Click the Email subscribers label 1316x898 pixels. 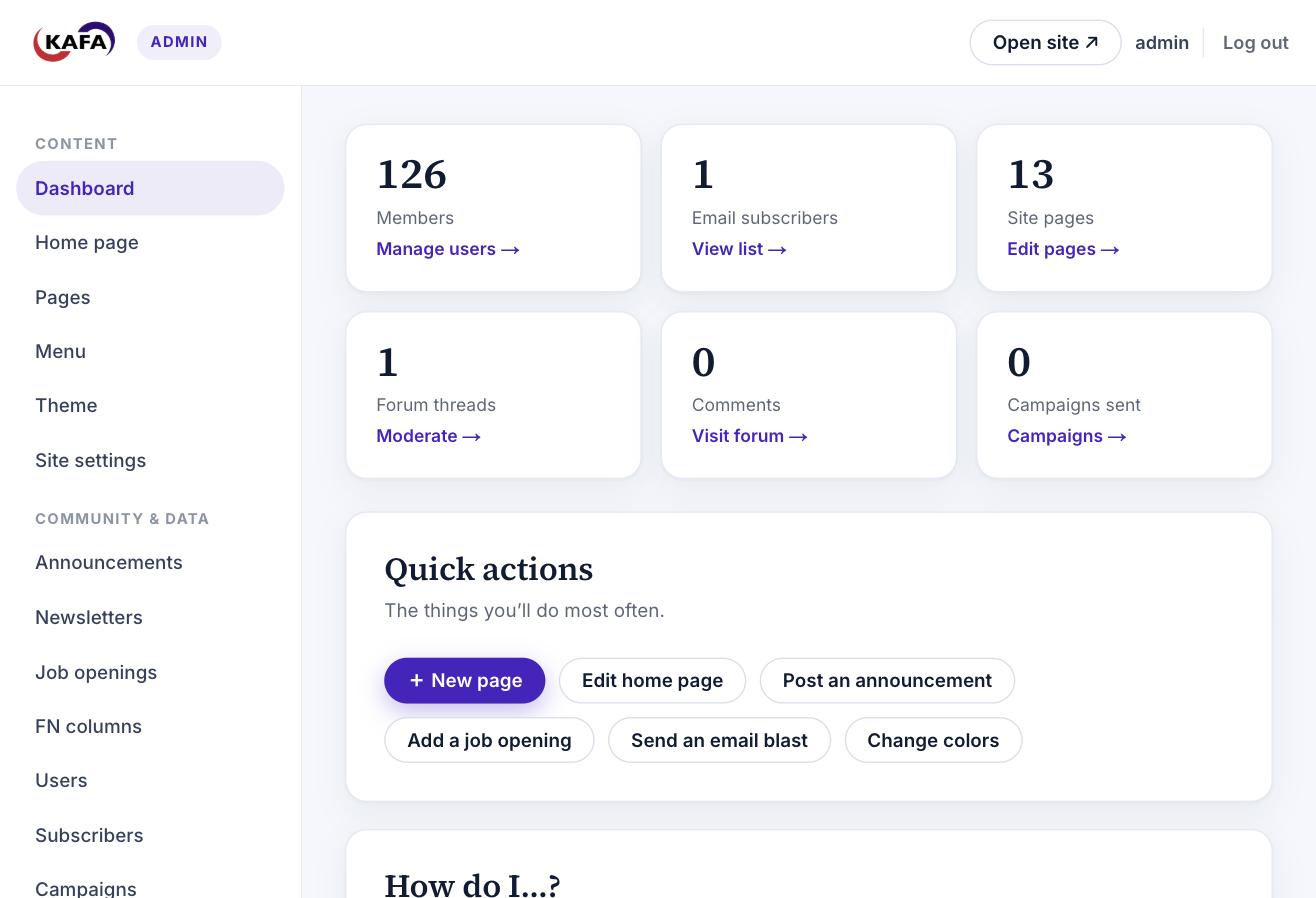(x=765, y=218)
